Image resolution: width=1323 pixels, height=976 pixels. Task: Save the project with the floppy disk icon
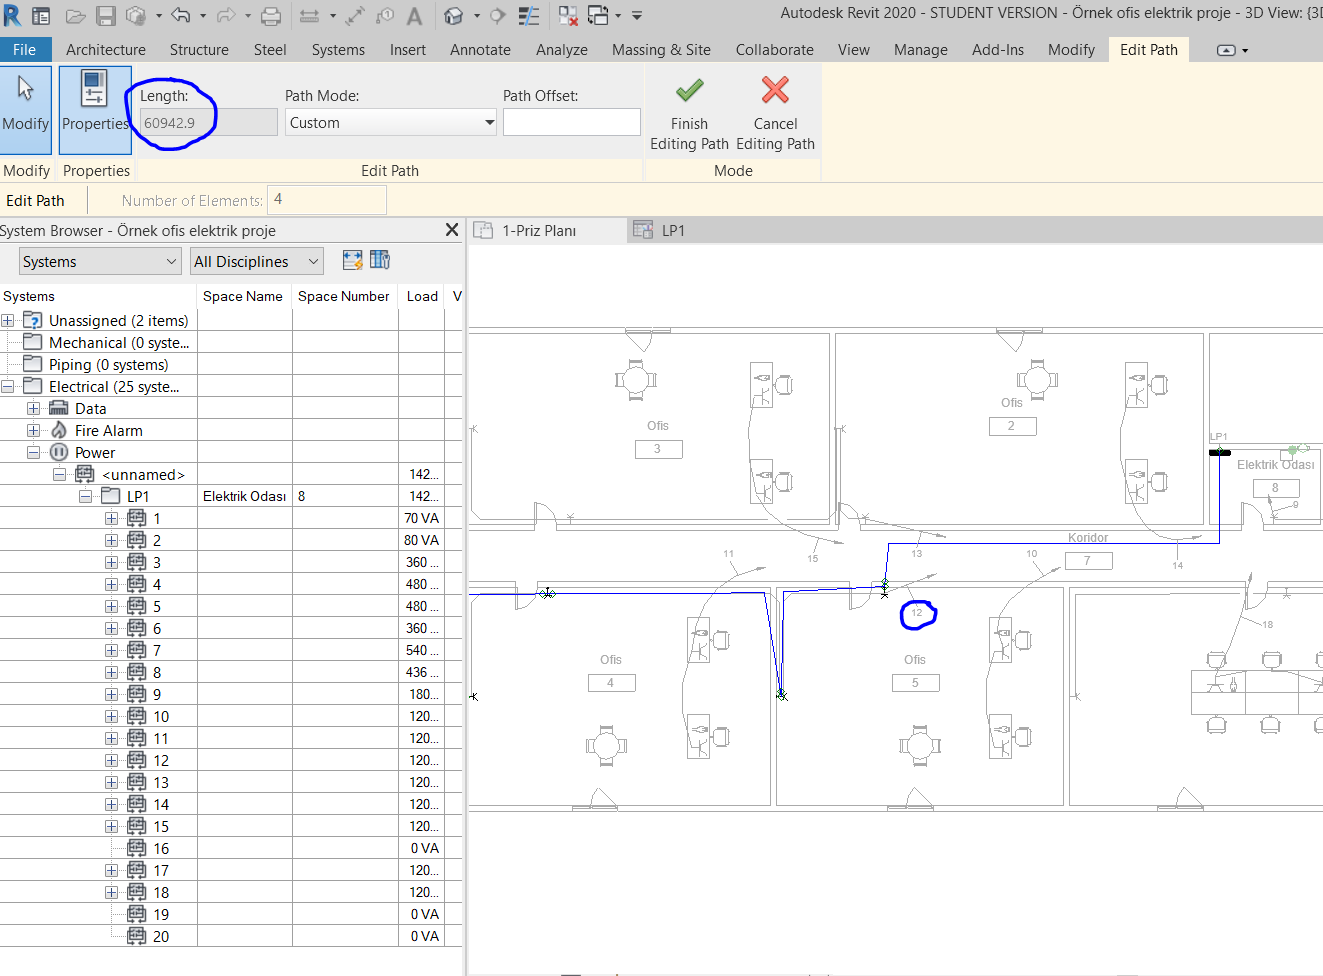tap(106, 16)
